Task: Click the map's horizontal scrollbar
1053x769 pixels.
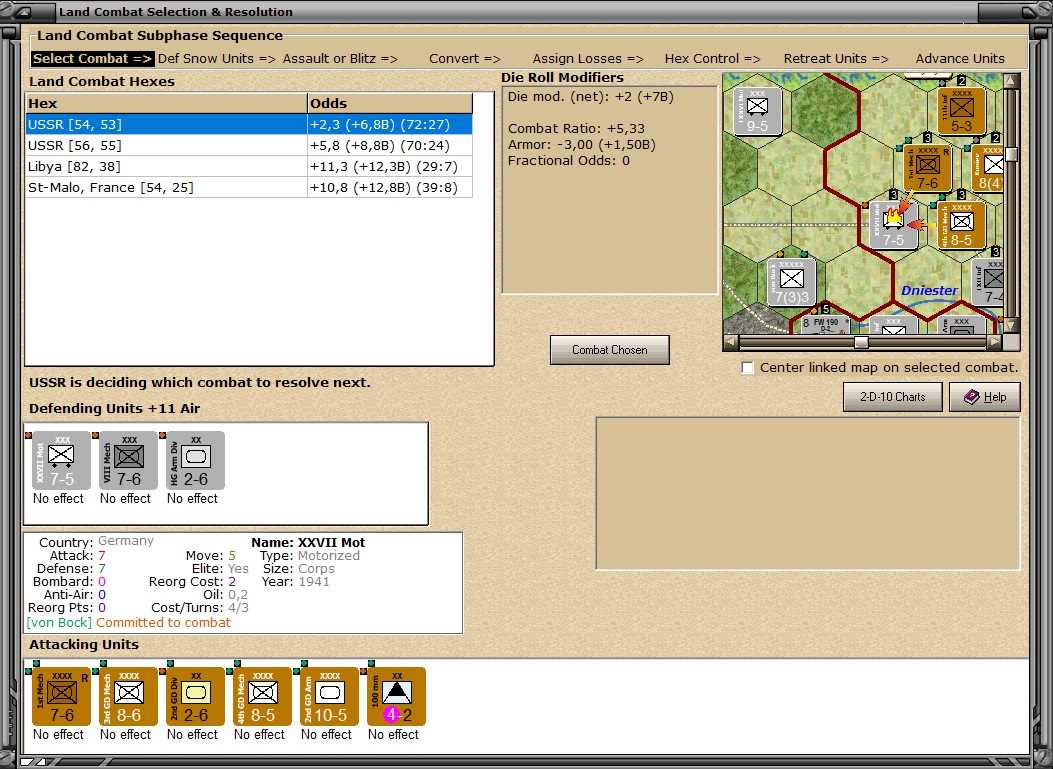Action: click(x=860, y=342)
